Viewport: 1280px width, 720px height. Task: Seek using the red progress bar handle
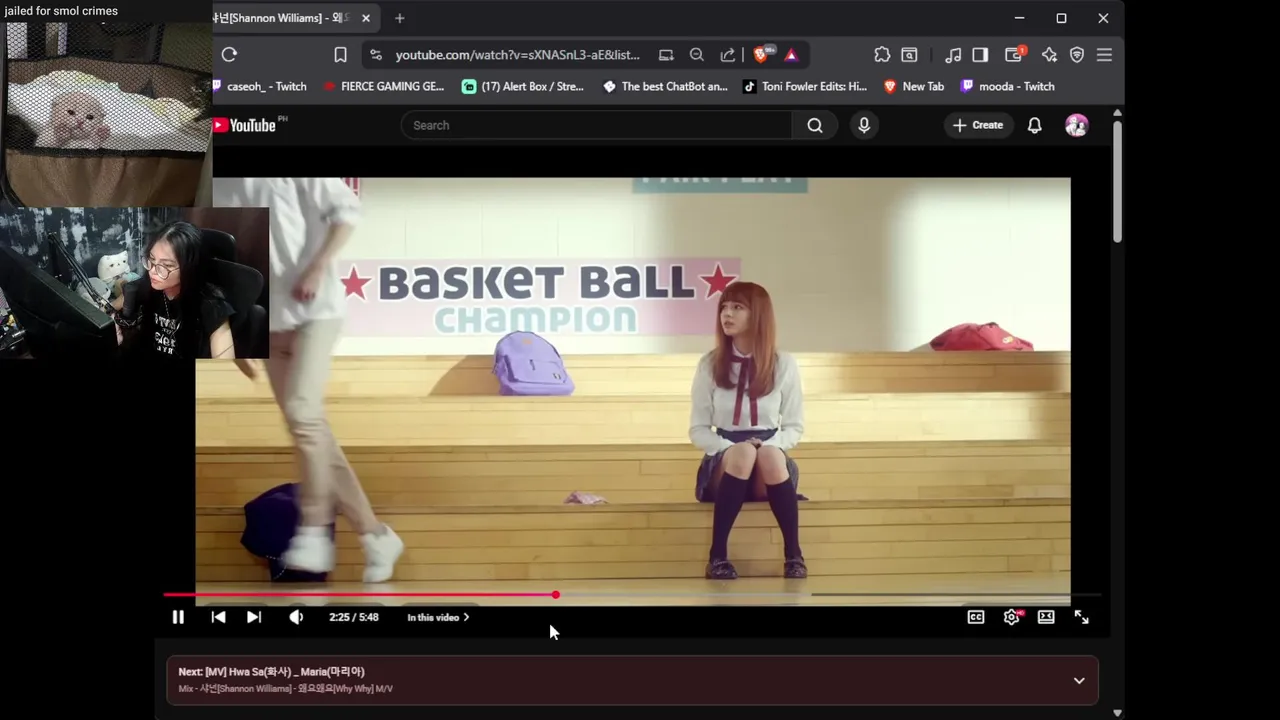[x=556, y=594]
